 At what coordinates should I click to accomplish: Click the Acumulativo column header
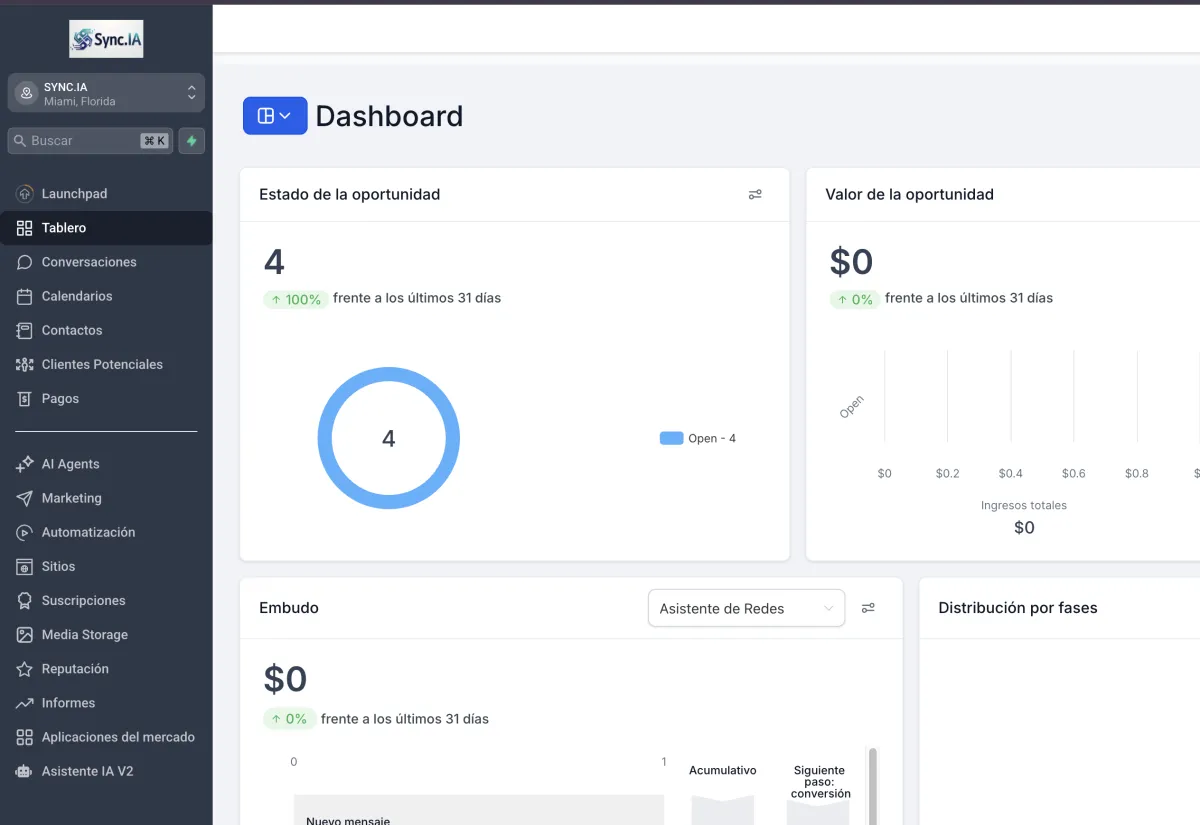point(723,770)
